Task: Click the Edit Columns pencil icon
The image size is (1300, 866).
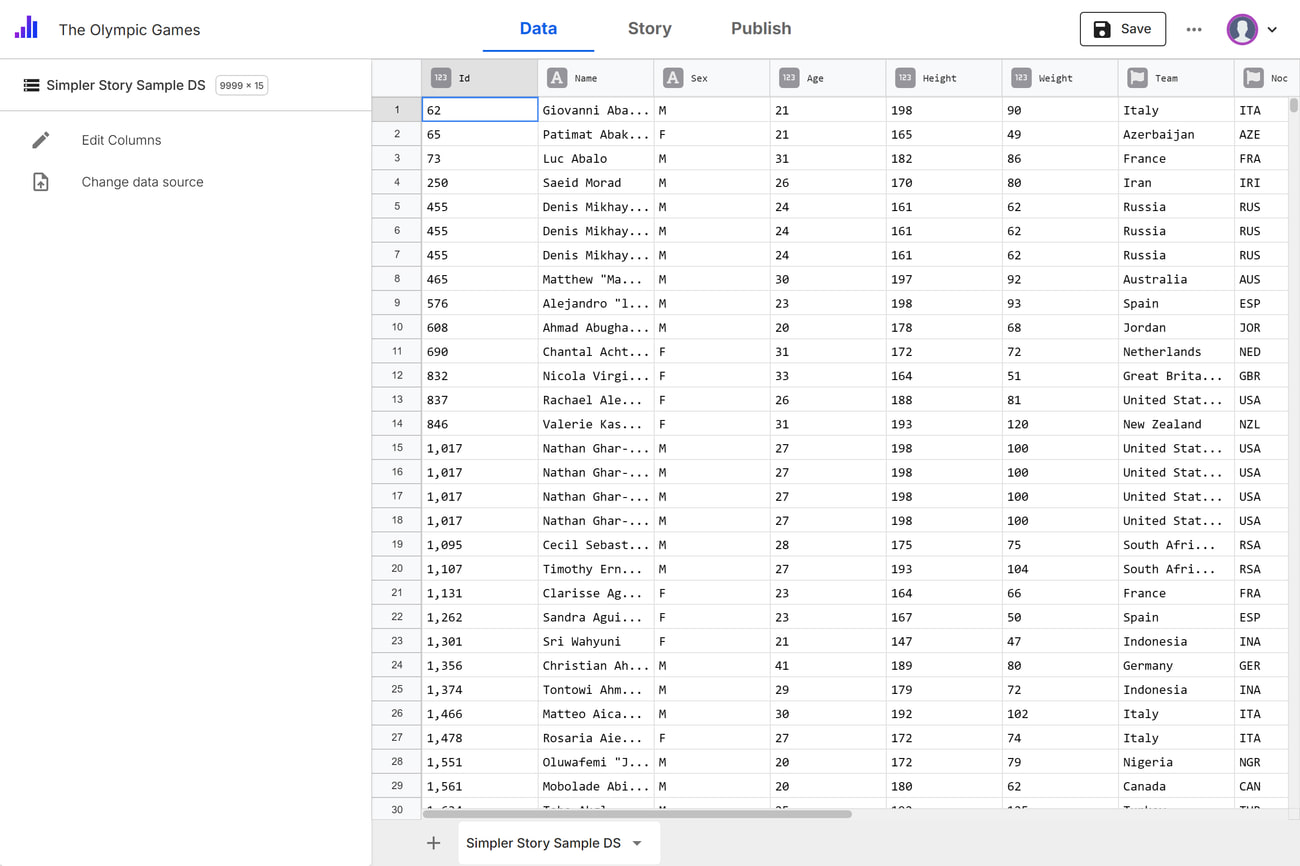Action: click(x=40, y=140)
